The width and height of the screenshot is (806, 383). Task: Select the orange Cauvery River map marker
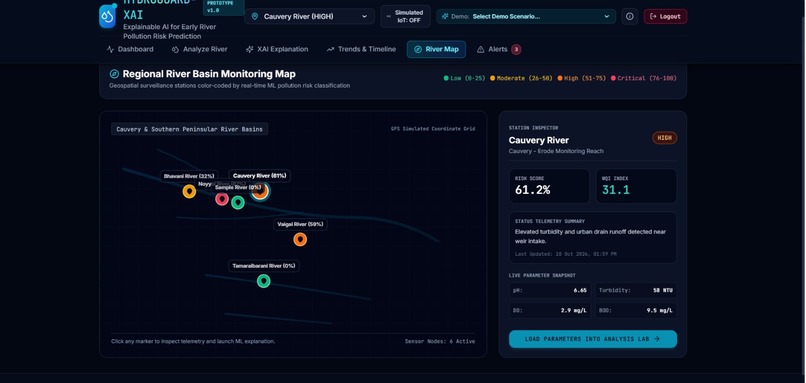pyautogui.click(x=260, y=192)
